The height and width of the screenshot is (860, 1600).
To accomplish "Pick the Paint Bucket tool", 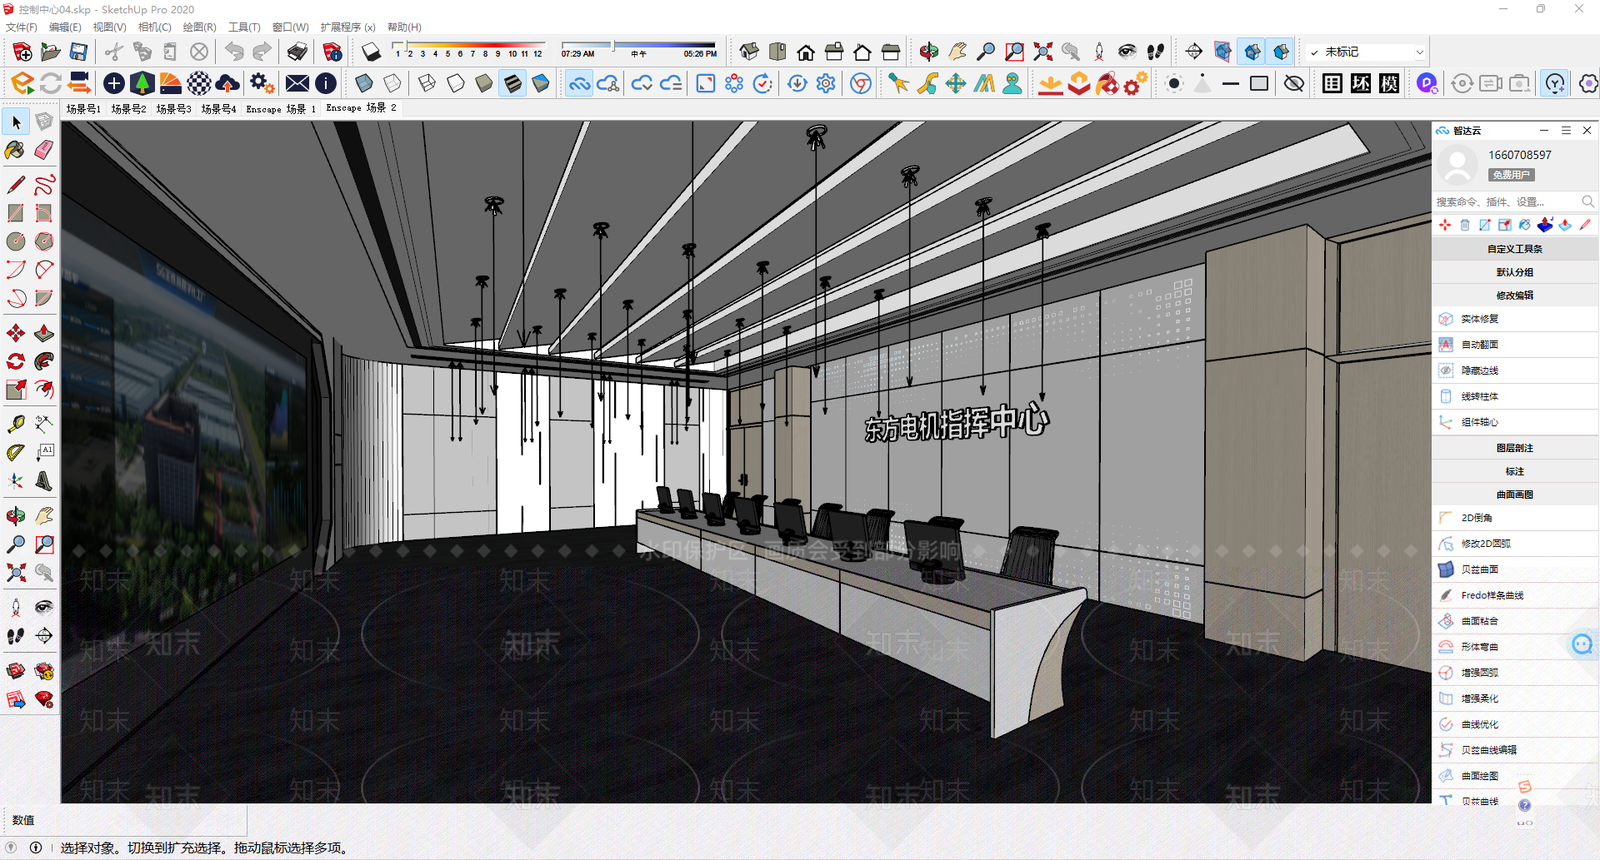I will tap(15, 150).
